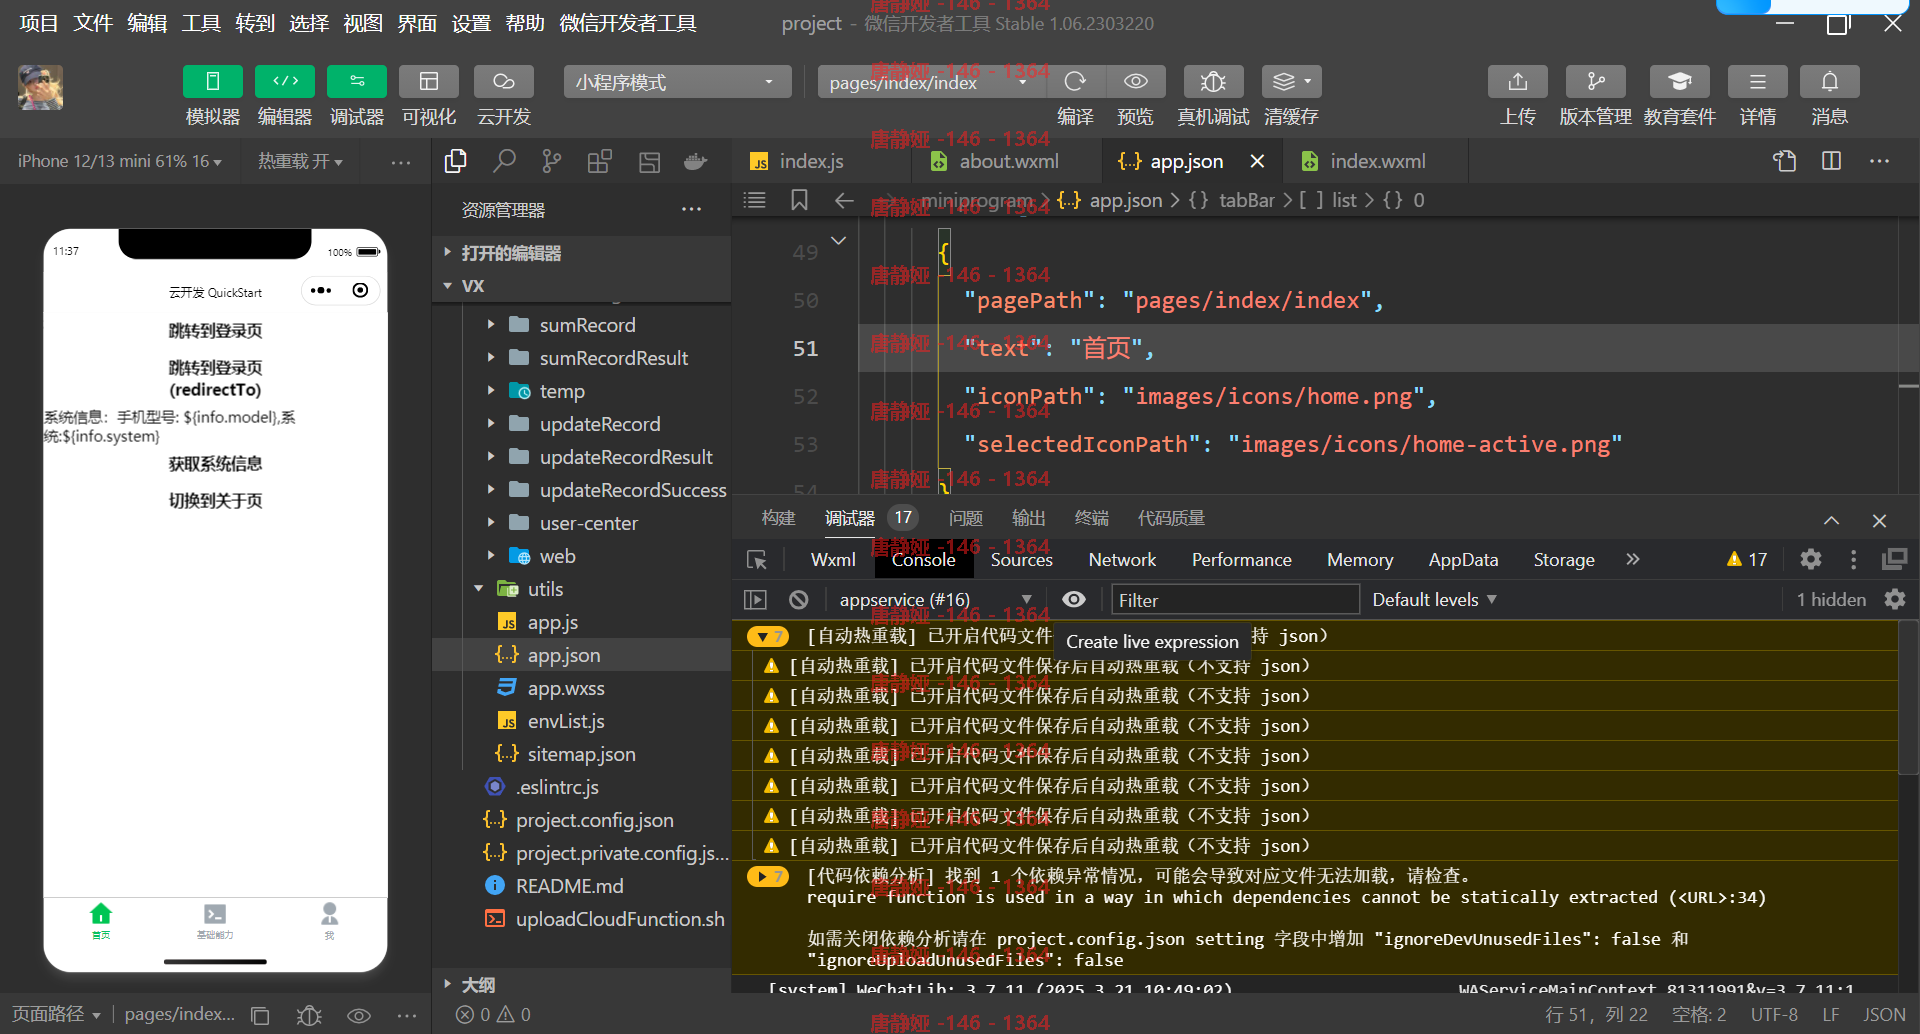Screen dimensions: 1920x1034
Task: Click the compile refresh icon
Action: click(1075, 82)
